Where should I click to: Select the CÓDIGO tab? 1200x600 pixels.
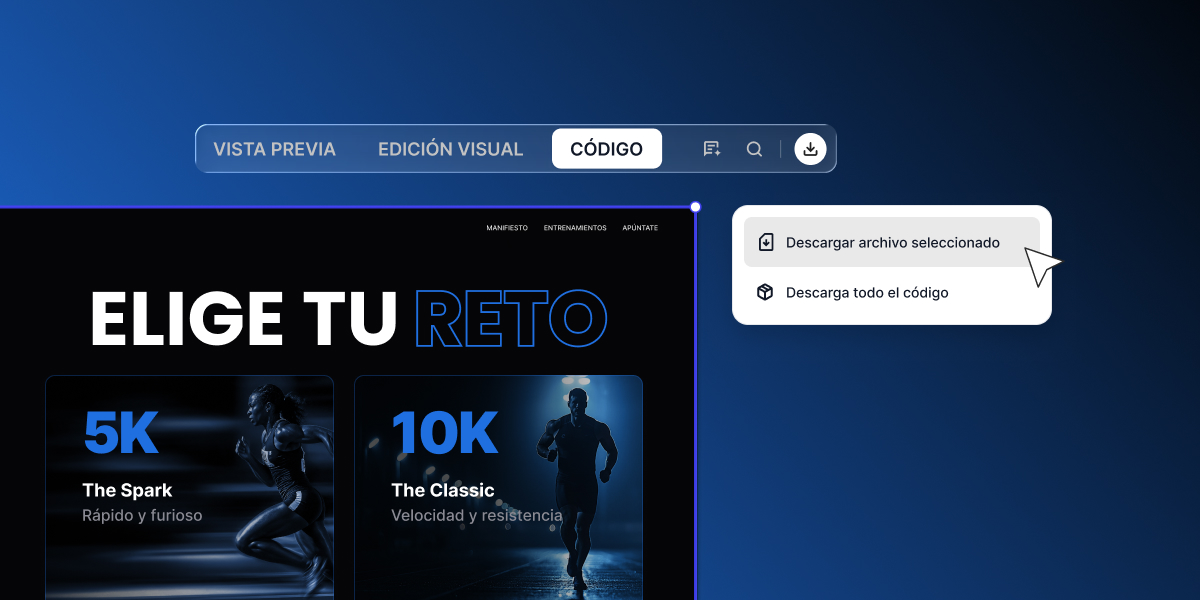[x=607, y=149]
